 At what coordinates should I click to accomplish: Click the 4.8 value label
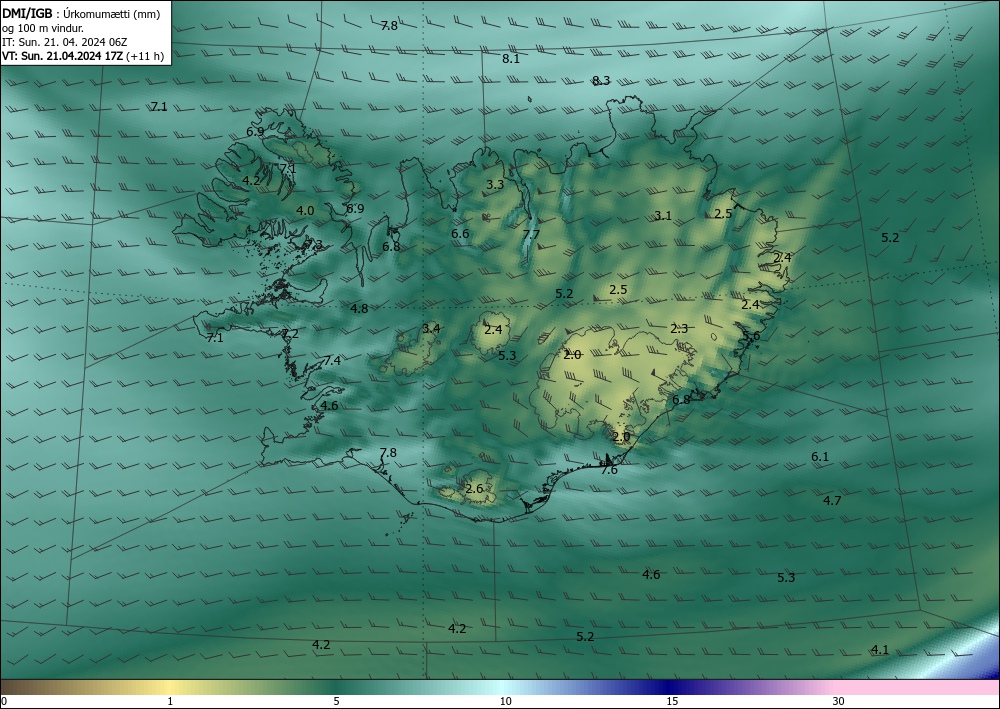click(x=359, y=309)
